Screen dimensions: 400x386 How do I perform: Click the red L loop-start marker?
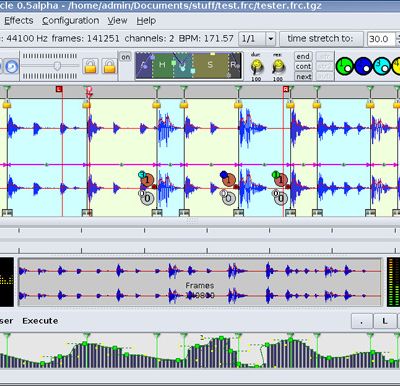point(59,89)
